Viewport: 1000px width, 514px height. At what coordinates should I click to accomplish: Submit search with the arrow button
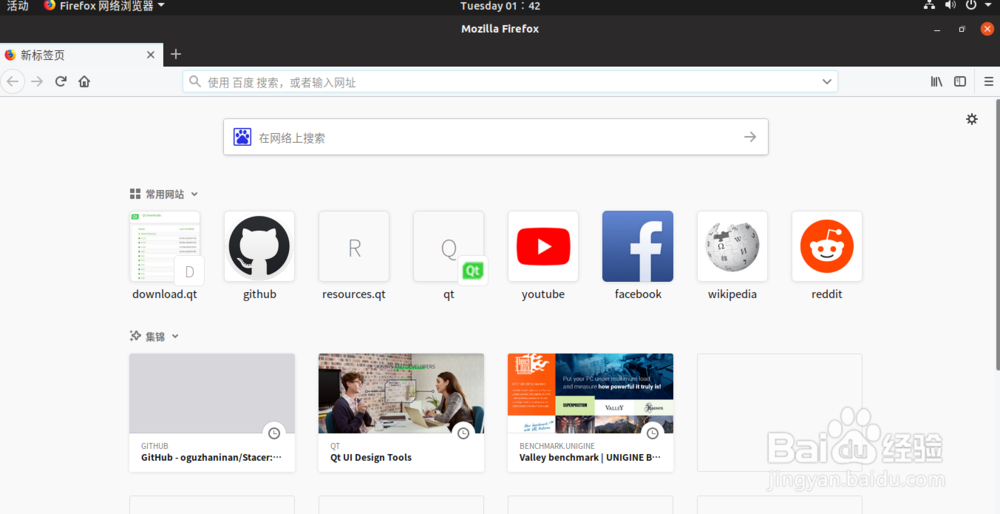[750, 136]
